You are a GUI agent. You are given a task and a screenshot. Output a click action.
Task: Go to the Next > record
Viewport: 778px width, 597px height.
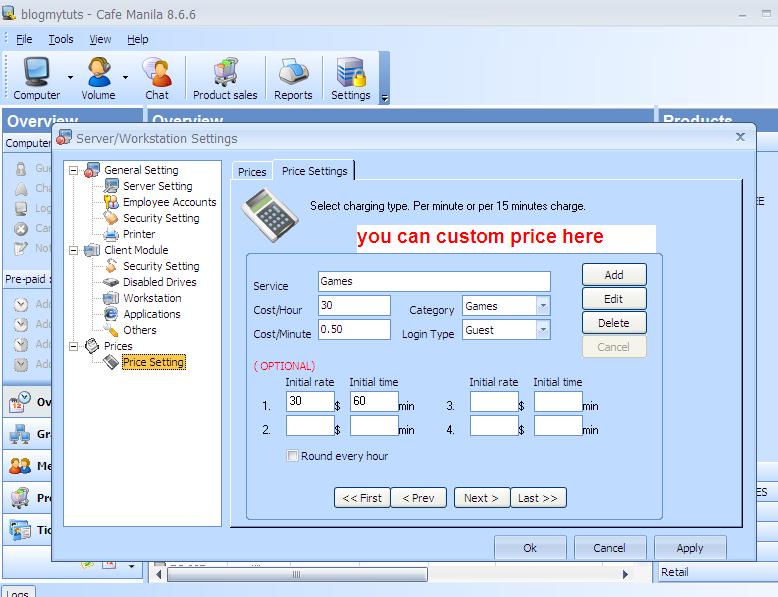click(x=482, y=498)
